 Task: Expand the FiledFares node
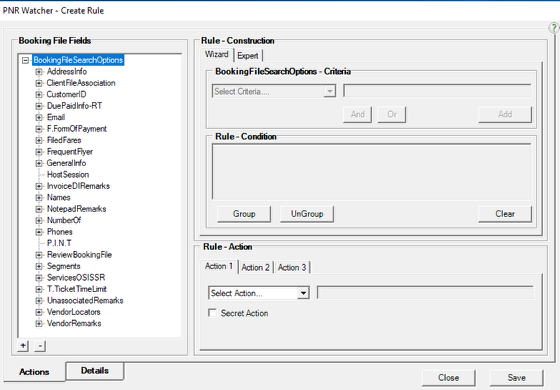point(39,140)
